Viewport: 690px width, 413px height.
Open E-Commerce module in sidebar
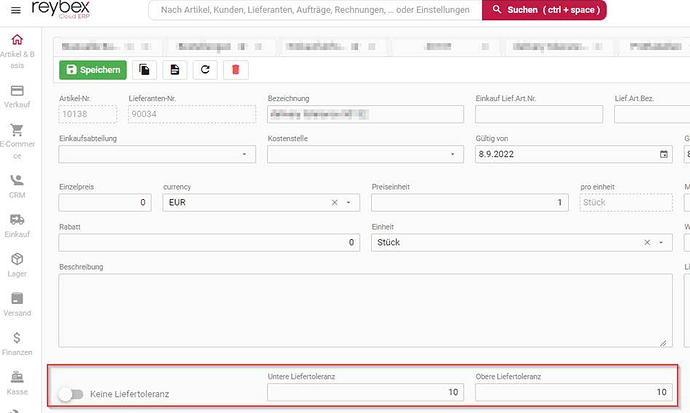[x=16, y=138]
